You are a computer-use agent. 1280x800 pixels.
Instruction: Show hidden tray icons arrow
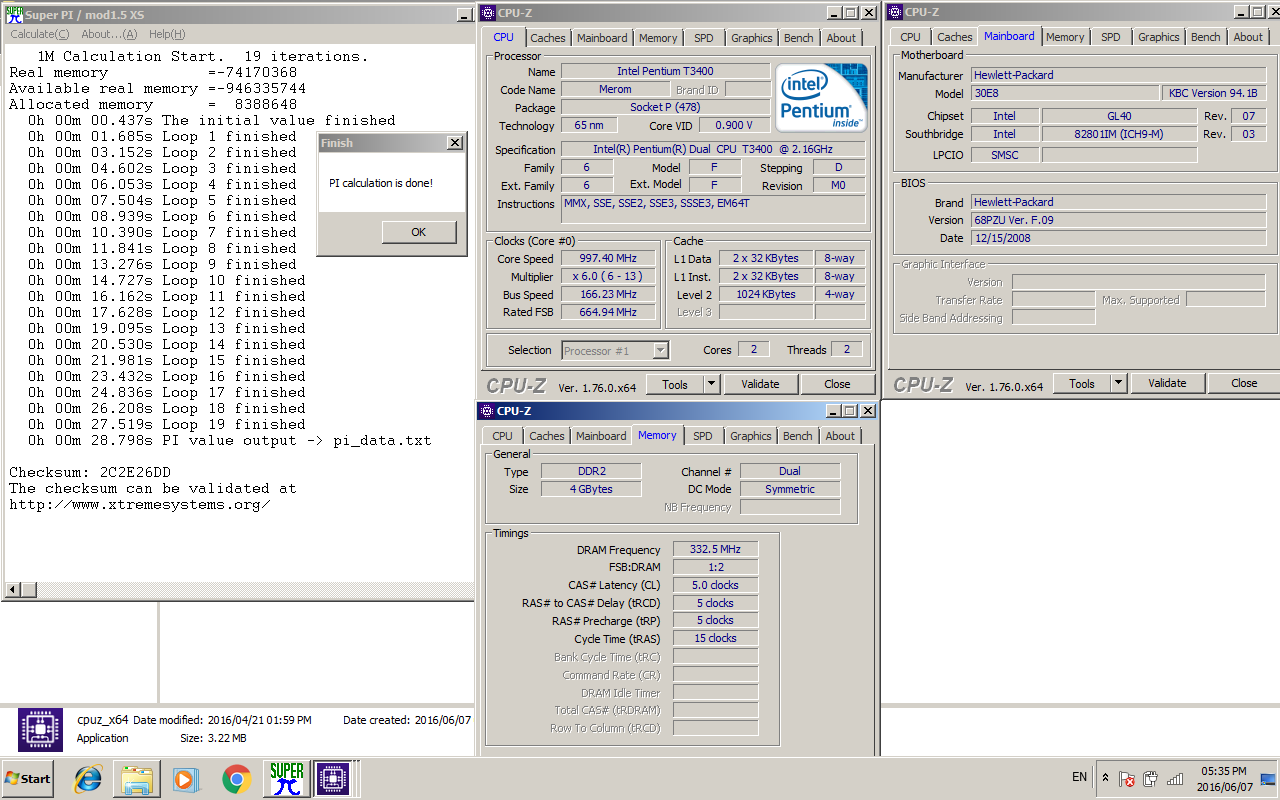1105,778
